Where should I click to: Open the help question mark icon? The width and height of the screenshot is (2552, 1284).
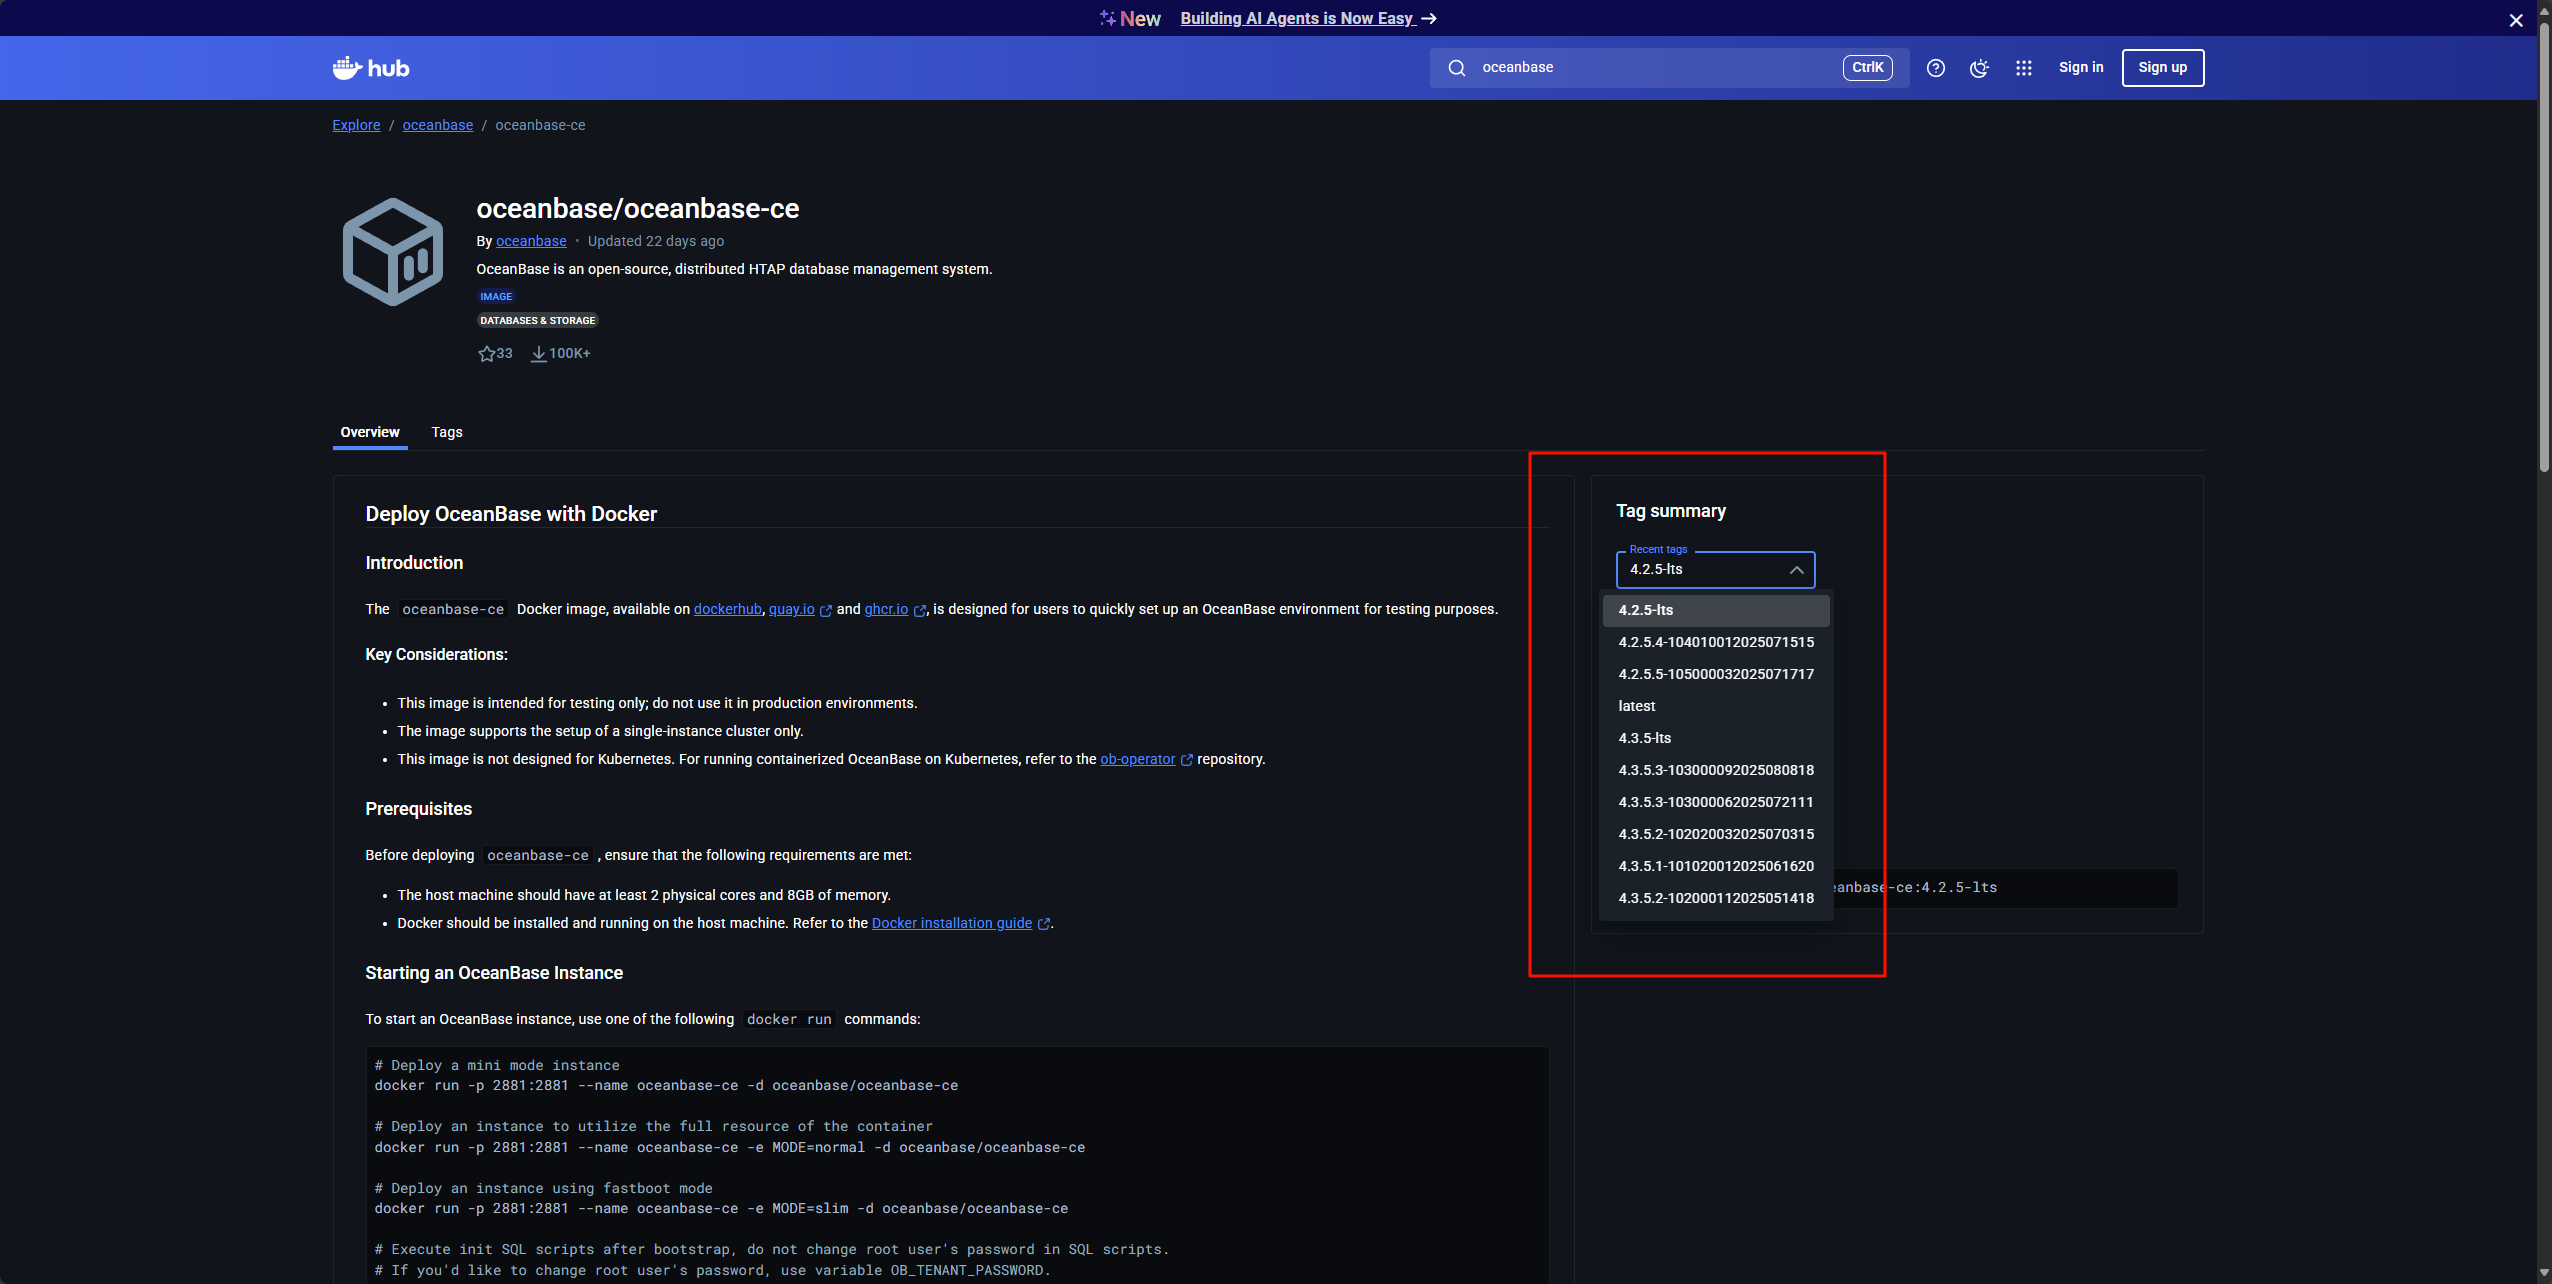tap(1936, 68)
